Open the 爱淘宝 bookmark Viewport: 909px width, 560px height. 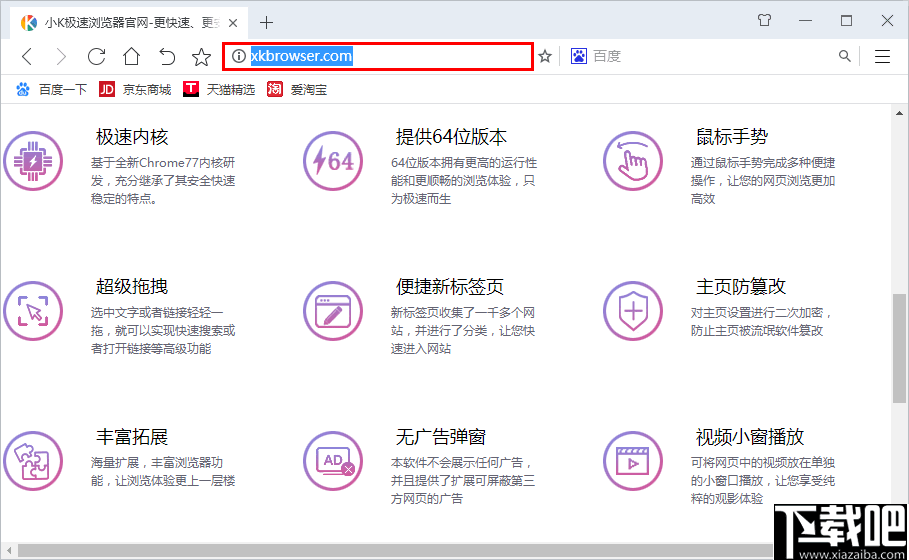(297, 89)
